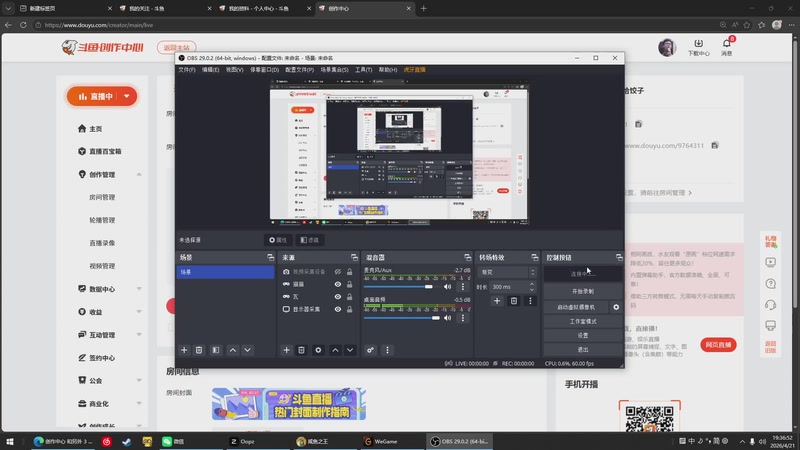Open the 直播中 button dropdown arrow

pyautogui.click(x=127, y=96)
